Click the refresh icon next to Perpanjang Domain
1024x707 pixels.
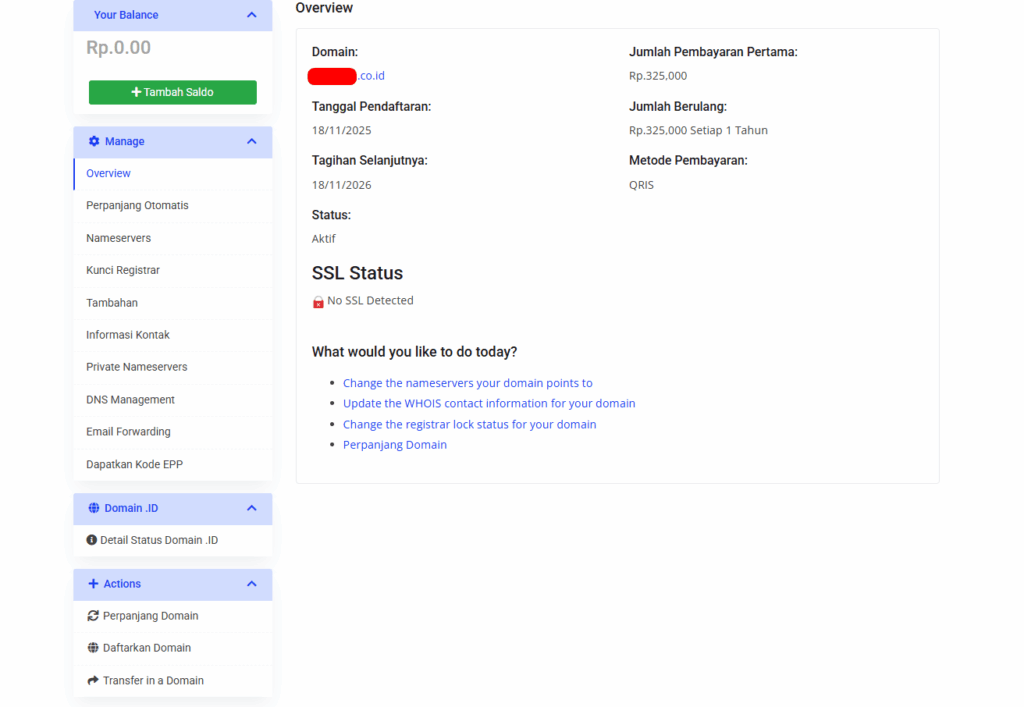(x=93, y=616)
